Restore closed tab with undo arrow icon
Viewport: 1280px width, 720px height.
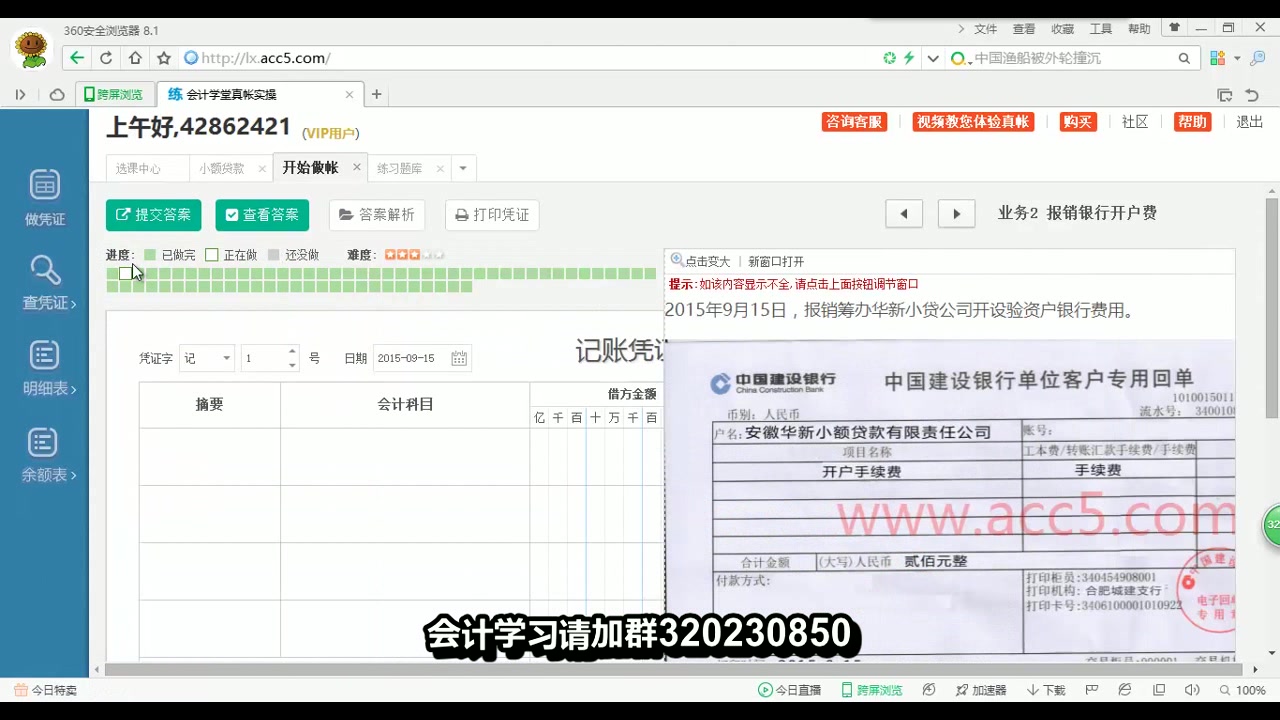tap(1252, 95)
